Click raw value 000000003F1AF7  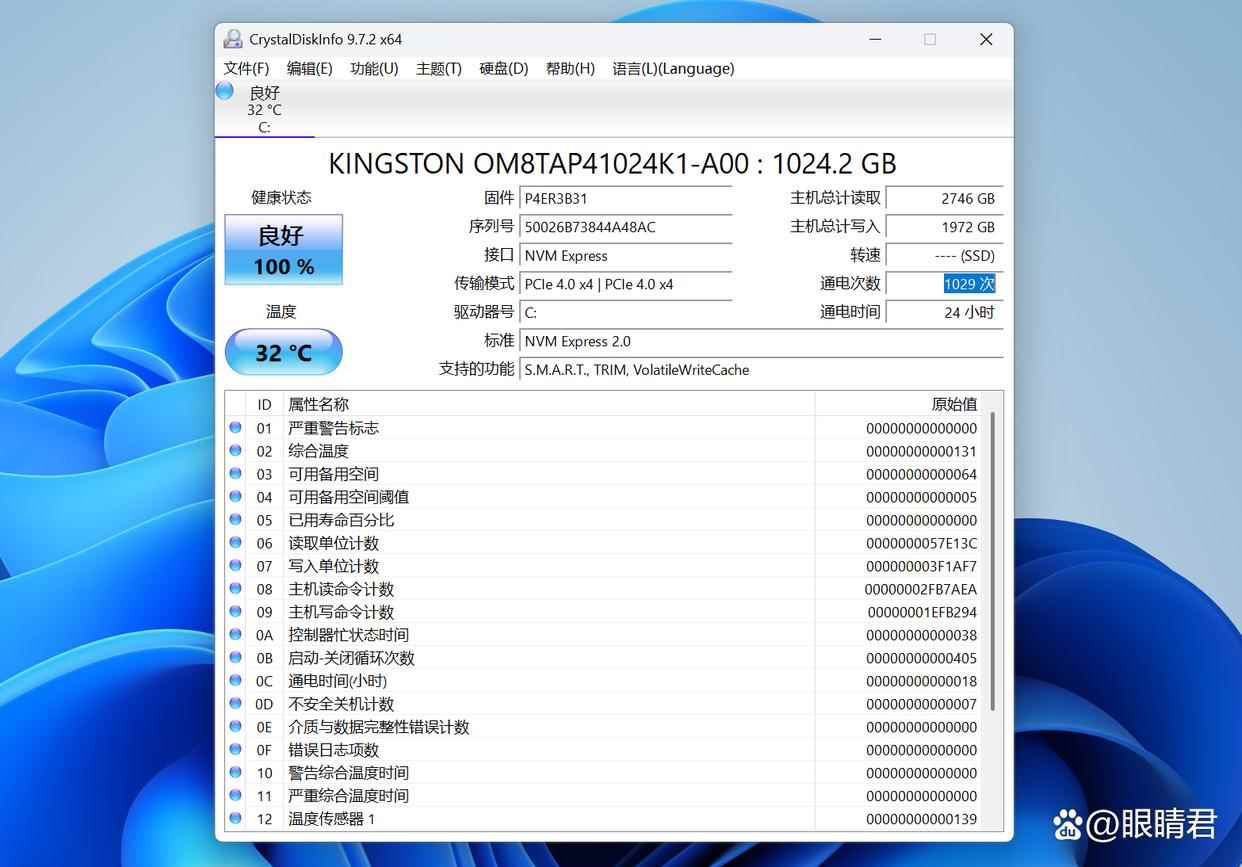921,566
